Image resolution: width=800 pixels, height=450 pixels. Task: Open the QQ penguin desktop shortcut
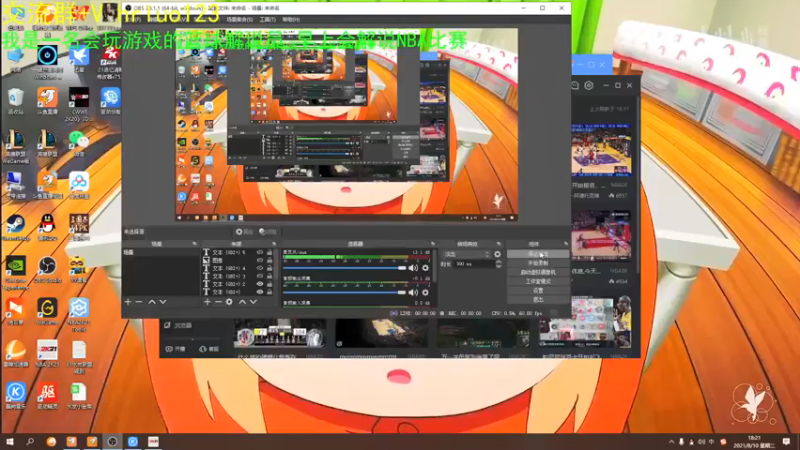[x=47, y=228]
